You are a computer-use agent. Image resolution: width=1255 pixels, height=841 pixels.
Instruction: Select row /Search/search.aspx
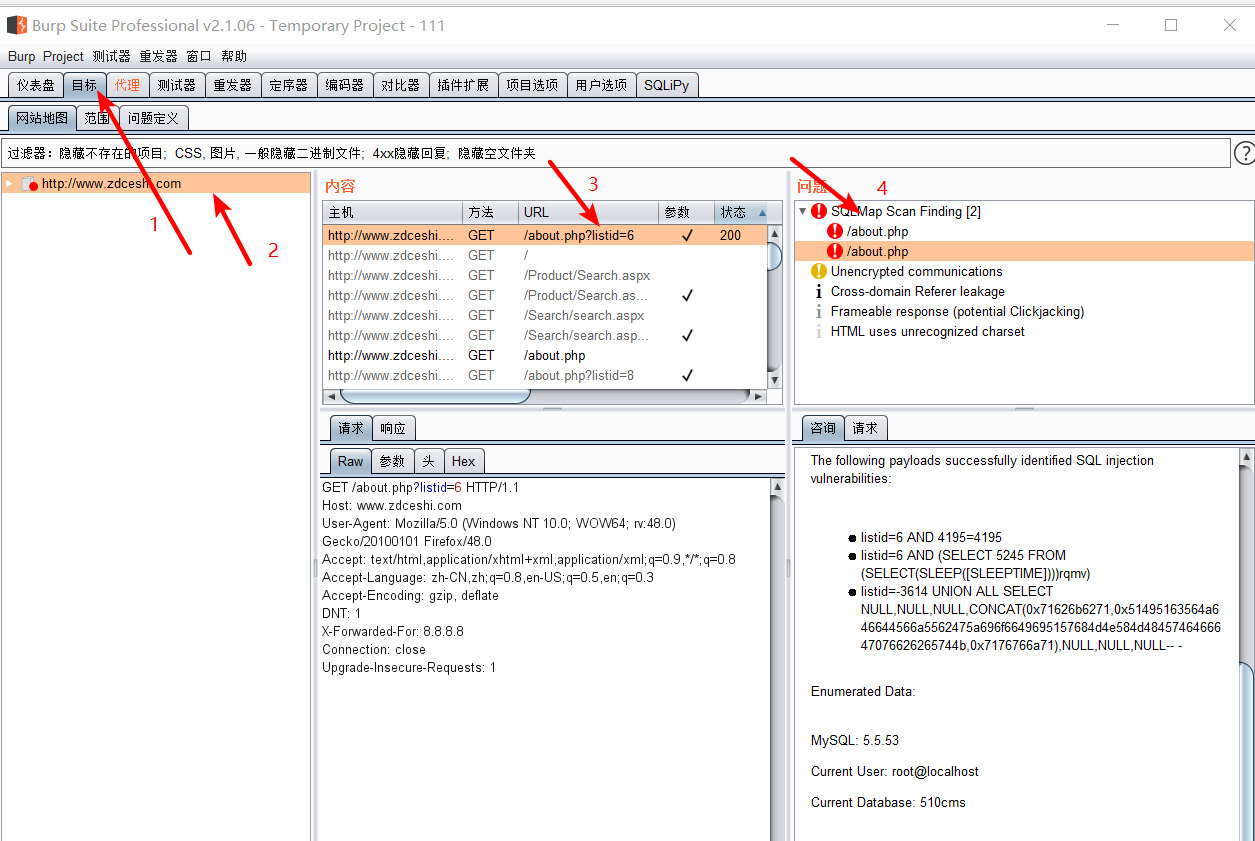coord(545,315)
